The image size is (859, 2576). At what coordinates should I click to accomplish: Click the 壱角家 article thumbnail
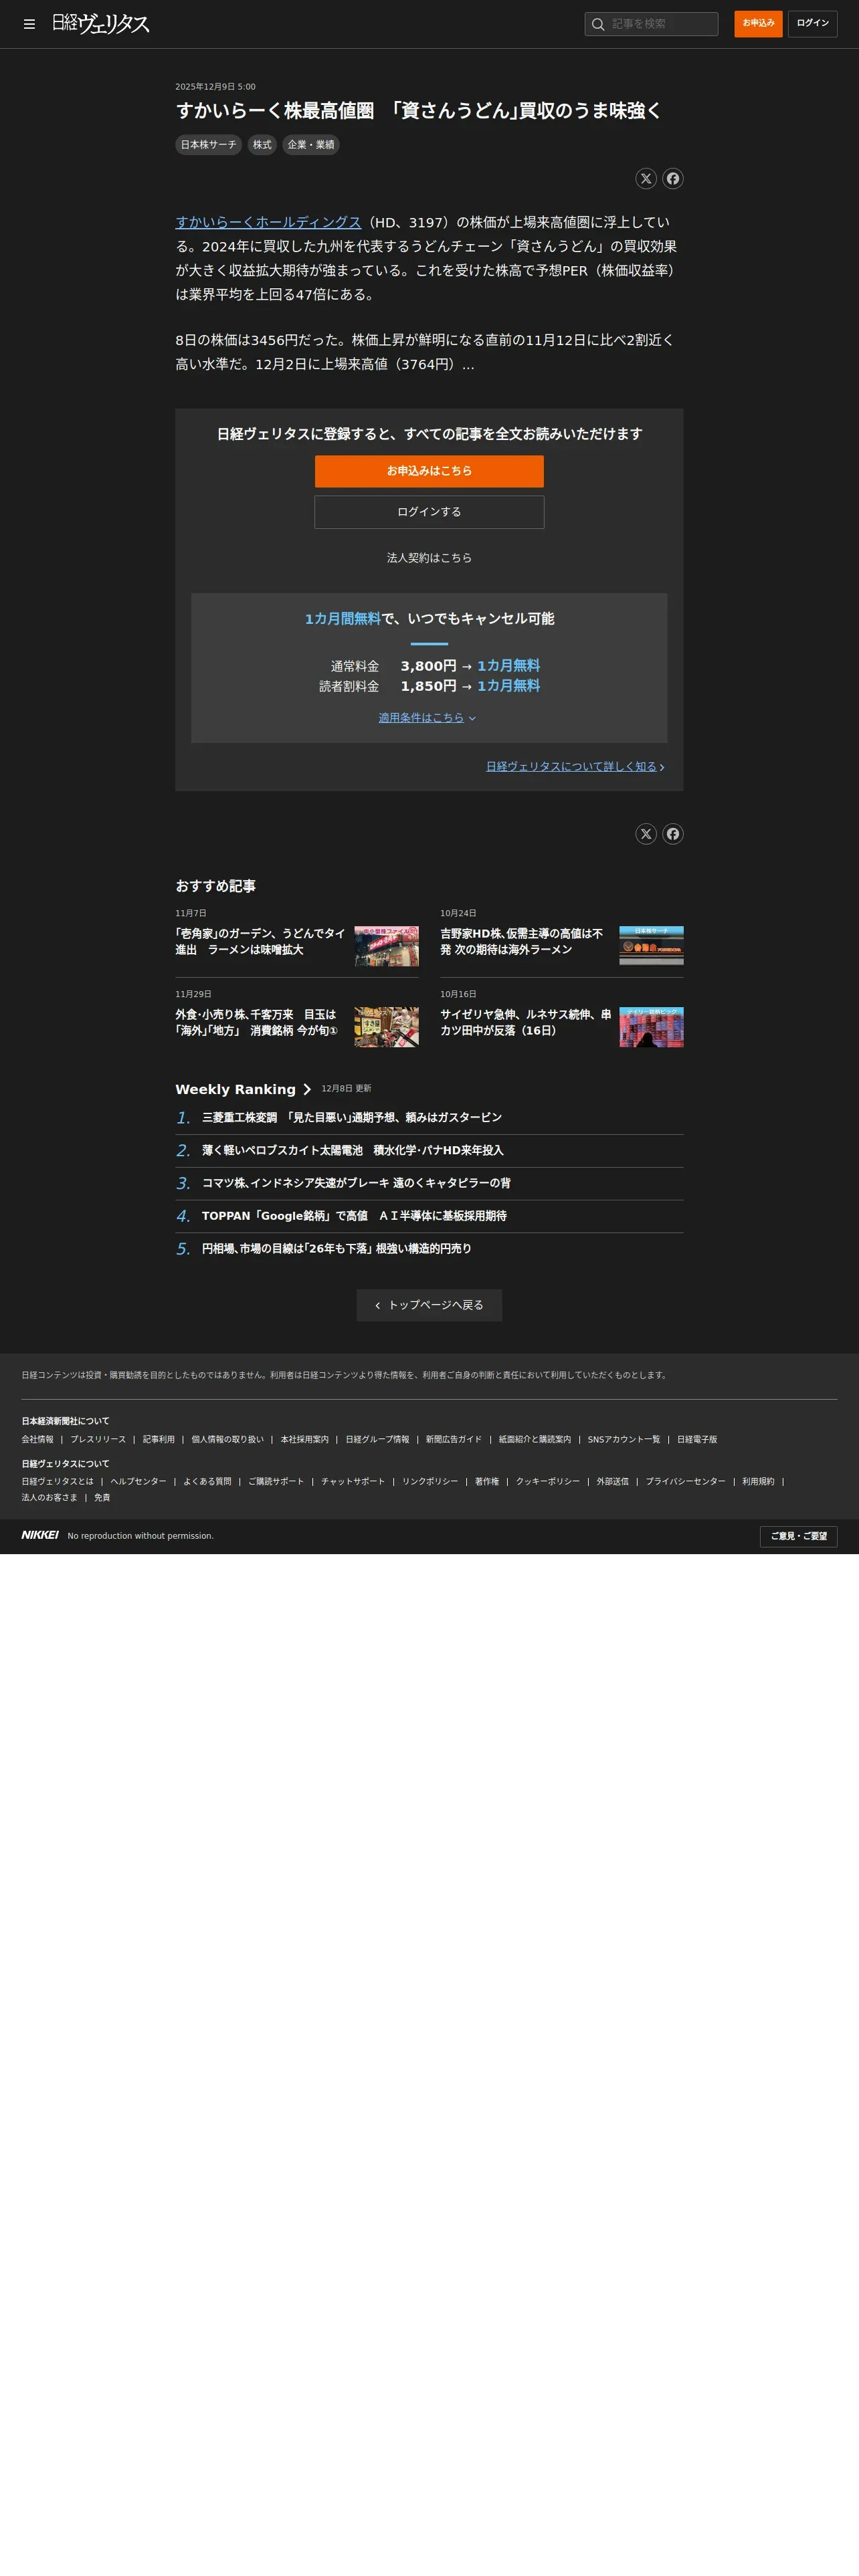click(x=386, y=946)
